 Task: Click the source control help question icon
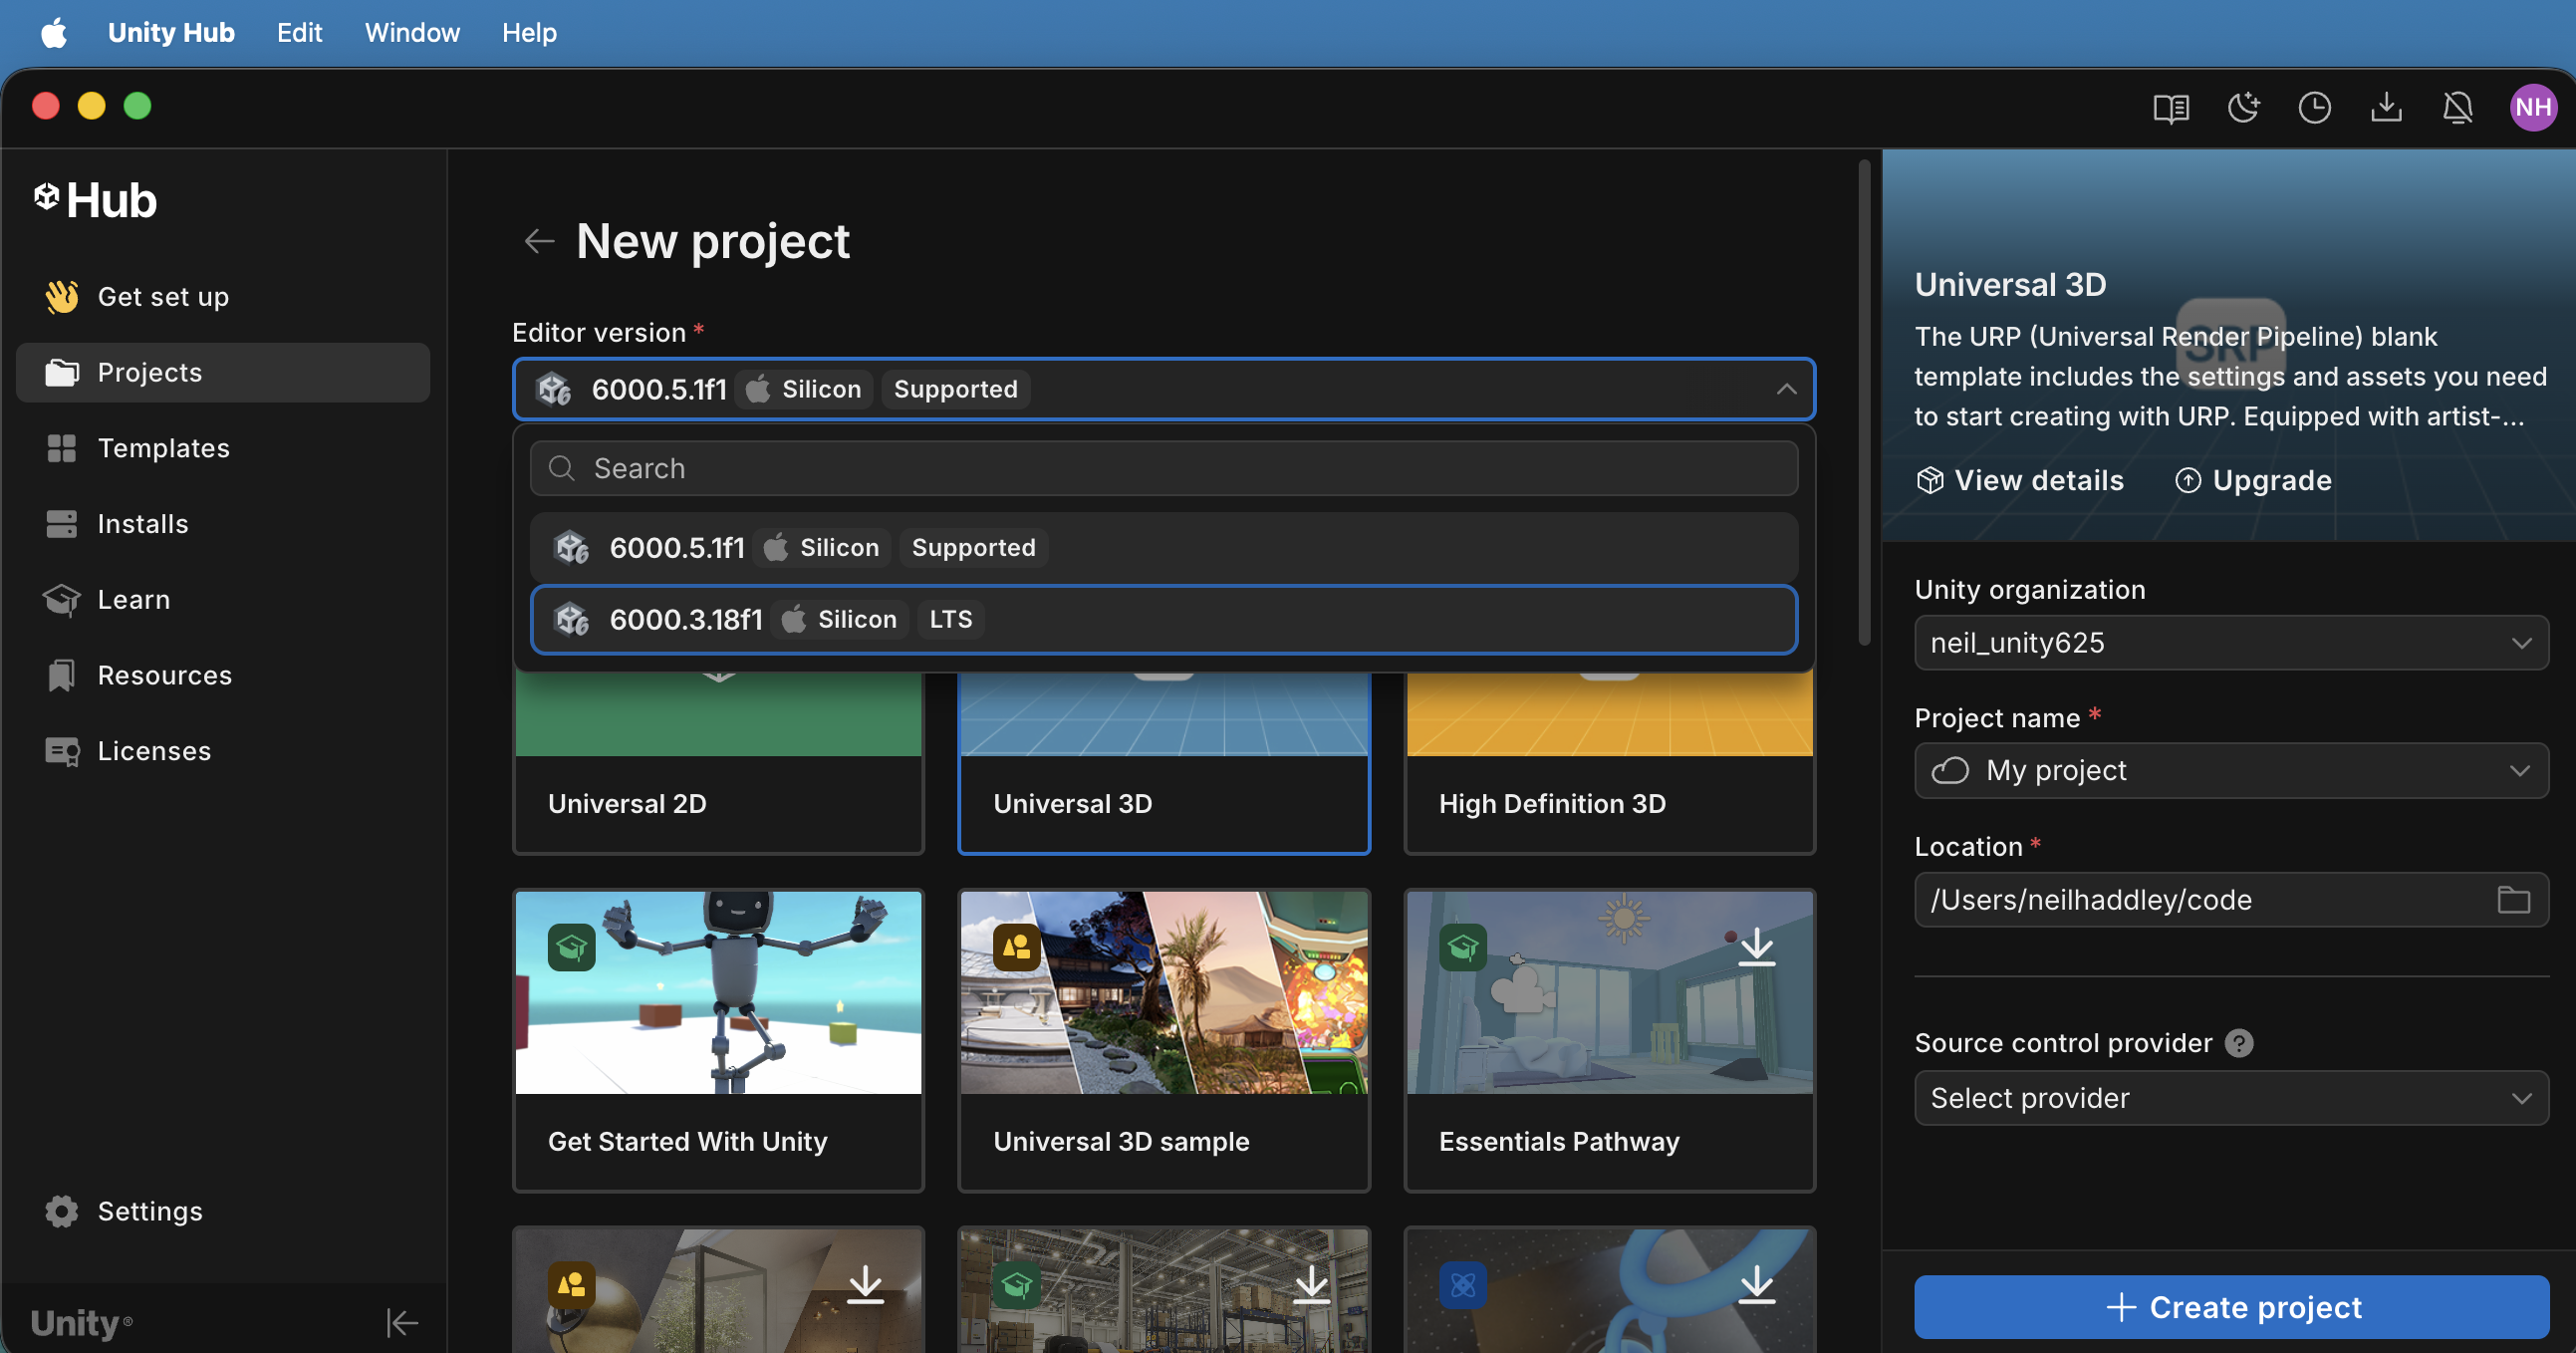point(2238,1043)
